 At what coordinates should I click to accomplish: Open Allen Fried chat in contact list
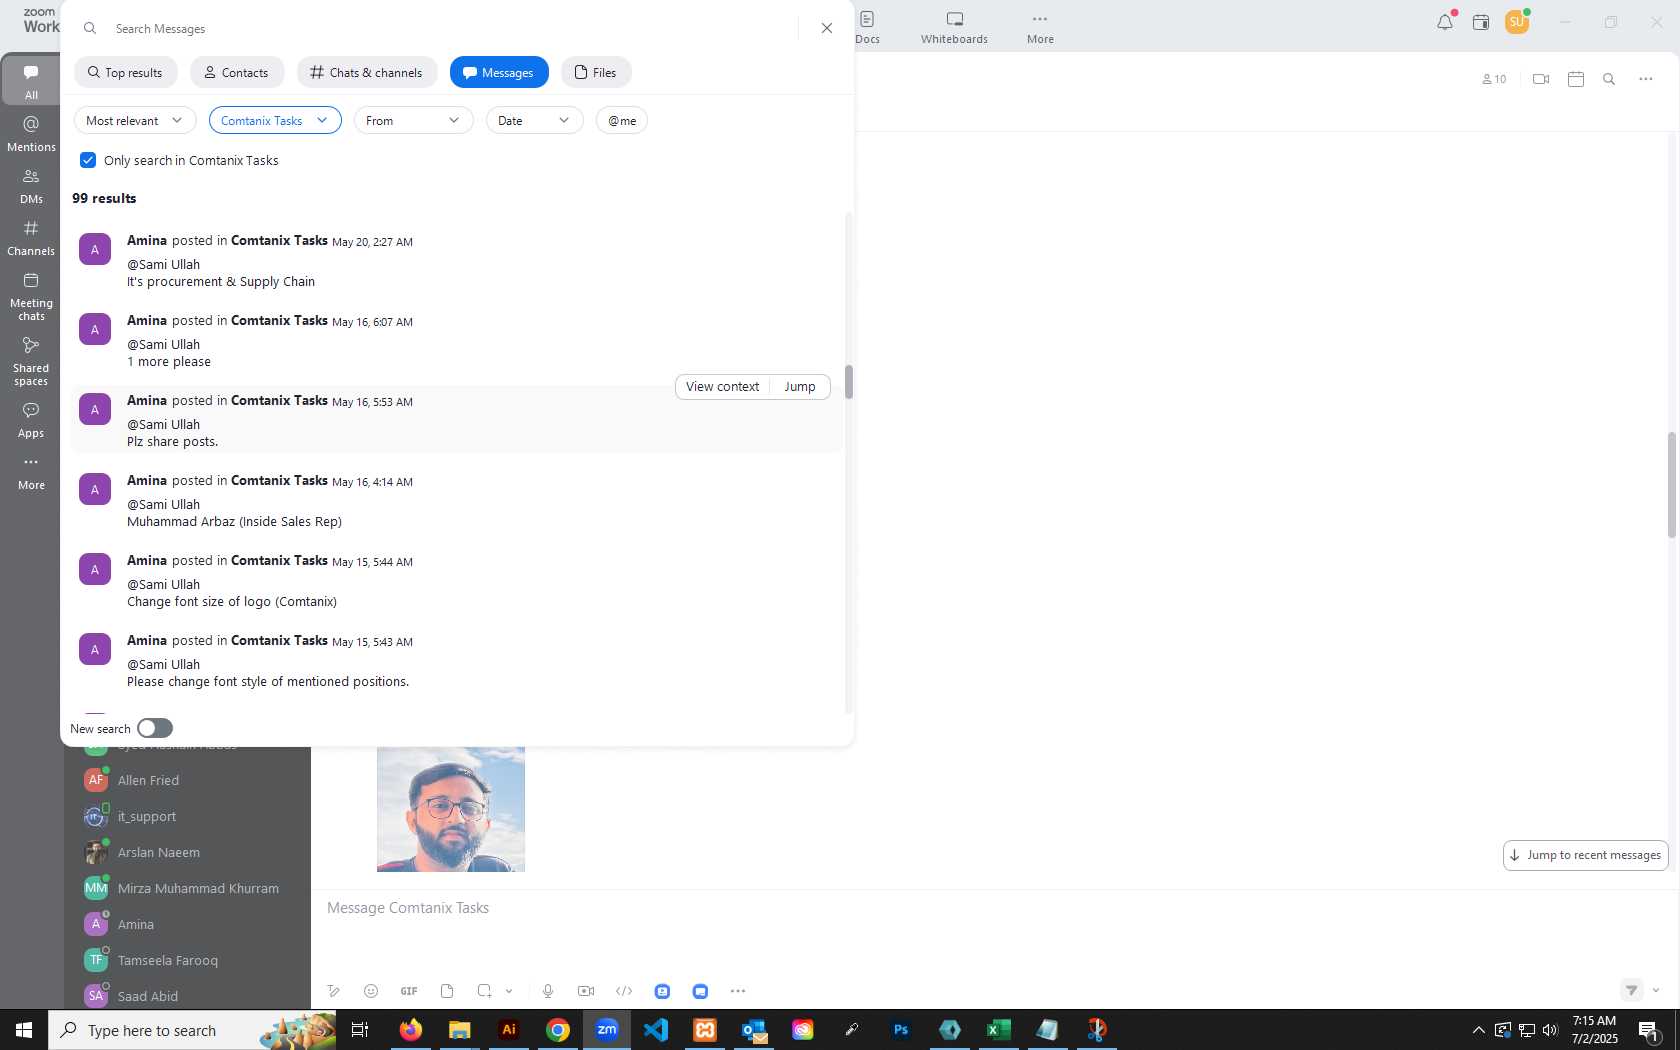[x=188, y=780]
